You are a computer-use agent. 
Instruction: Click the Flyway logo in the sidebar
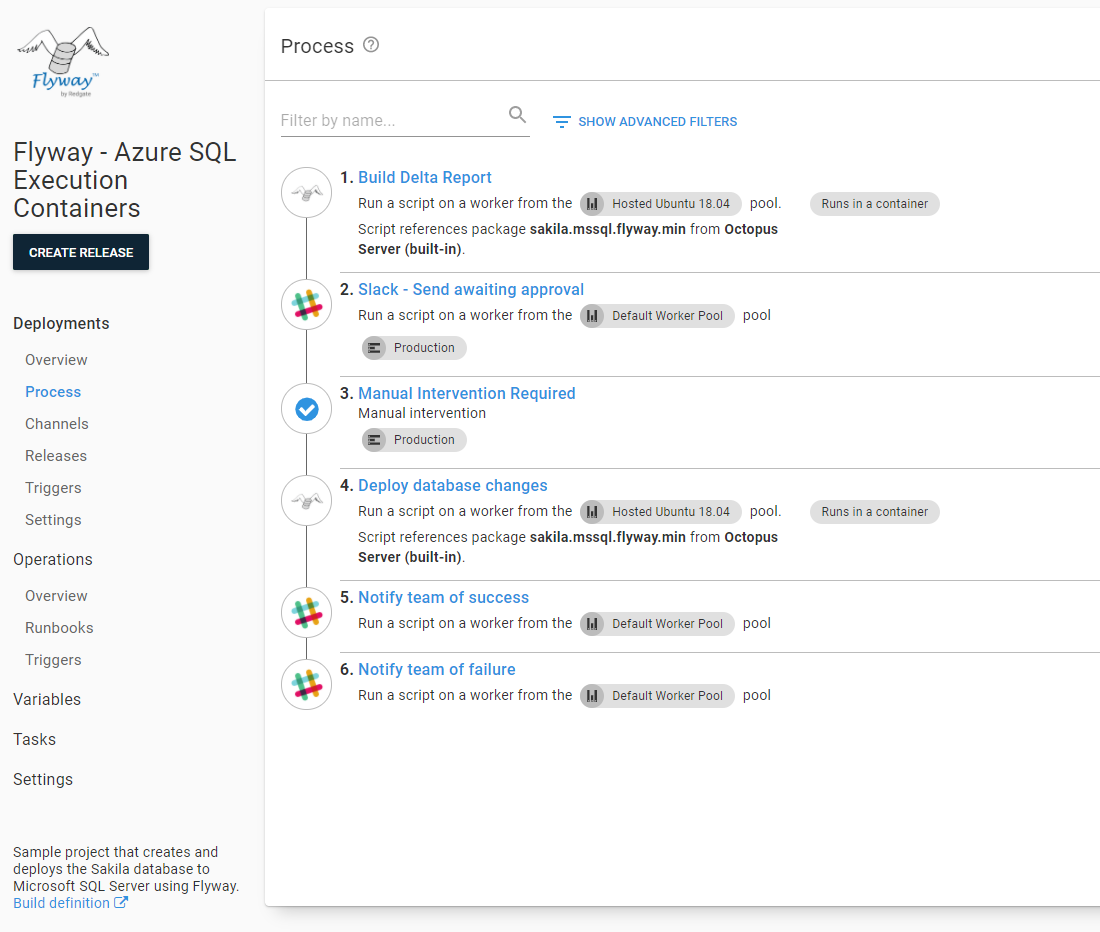62,60
